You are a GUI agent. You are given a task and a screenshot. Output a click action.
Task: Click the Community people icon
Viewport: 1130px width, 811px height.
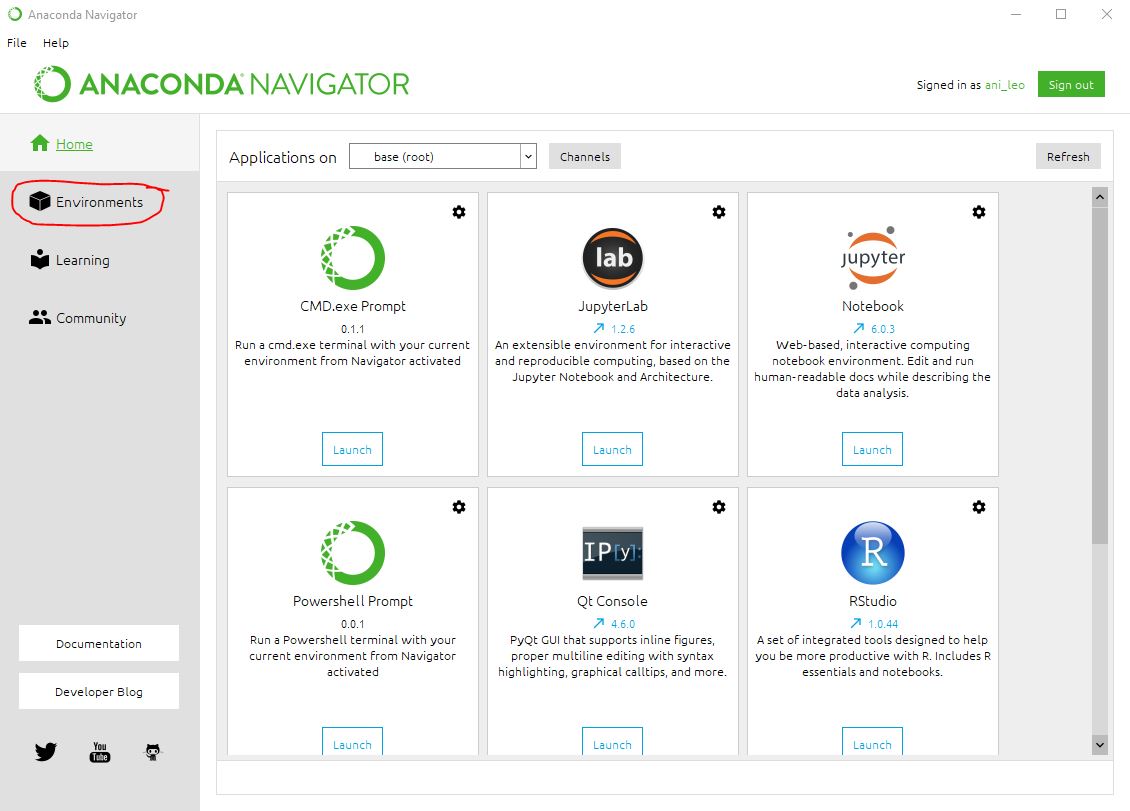40,317
